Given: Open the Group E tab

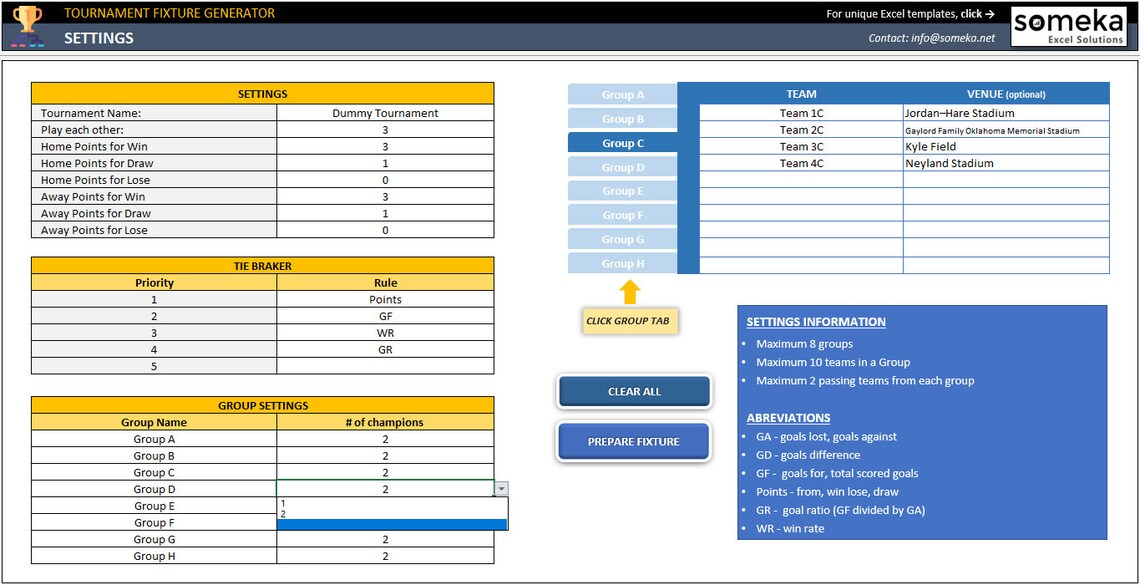Looking at the screenshot, I should pyautogui.click(x=621, y=190).
